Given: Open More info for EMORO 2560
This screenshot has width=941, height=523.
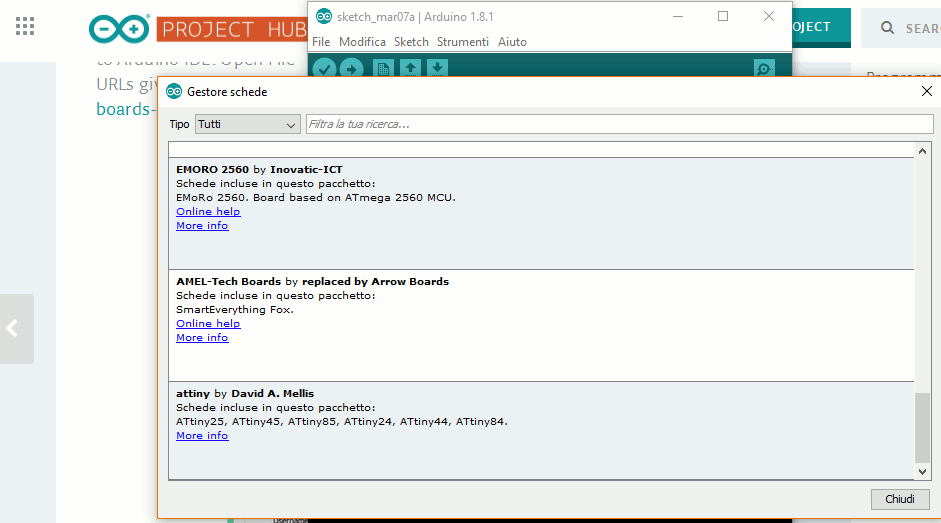Looking at the screenshot, I should (202, 225).
